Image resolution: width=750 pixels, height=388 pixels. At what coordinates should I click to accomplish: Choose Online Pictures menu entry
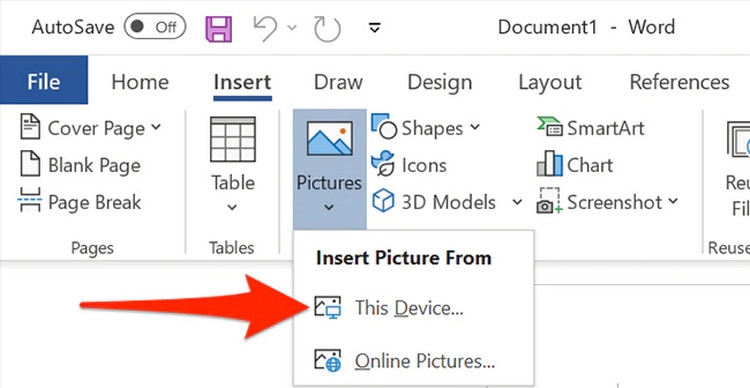click(413, 361)
